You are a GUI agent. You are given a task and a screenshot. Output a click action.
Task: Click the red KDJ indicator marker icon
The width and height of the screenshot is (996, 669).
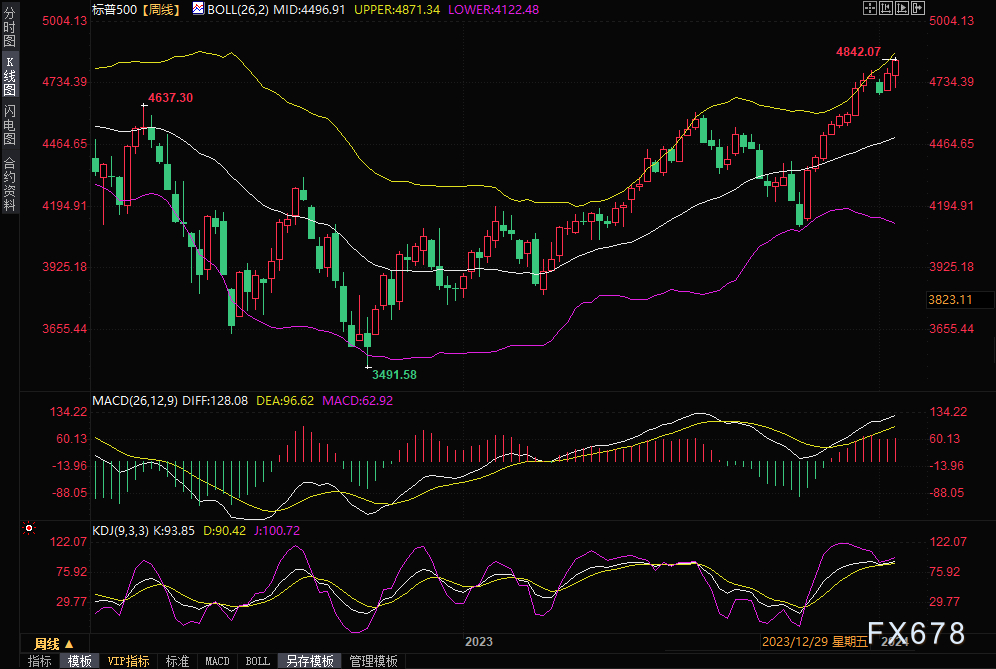point(29,528)
